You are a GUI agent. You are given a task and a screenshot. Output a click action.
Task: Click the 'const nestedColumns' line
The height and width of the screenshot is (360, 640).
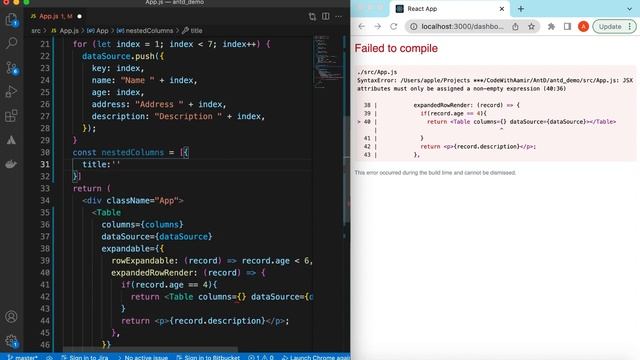pos(131,152)
